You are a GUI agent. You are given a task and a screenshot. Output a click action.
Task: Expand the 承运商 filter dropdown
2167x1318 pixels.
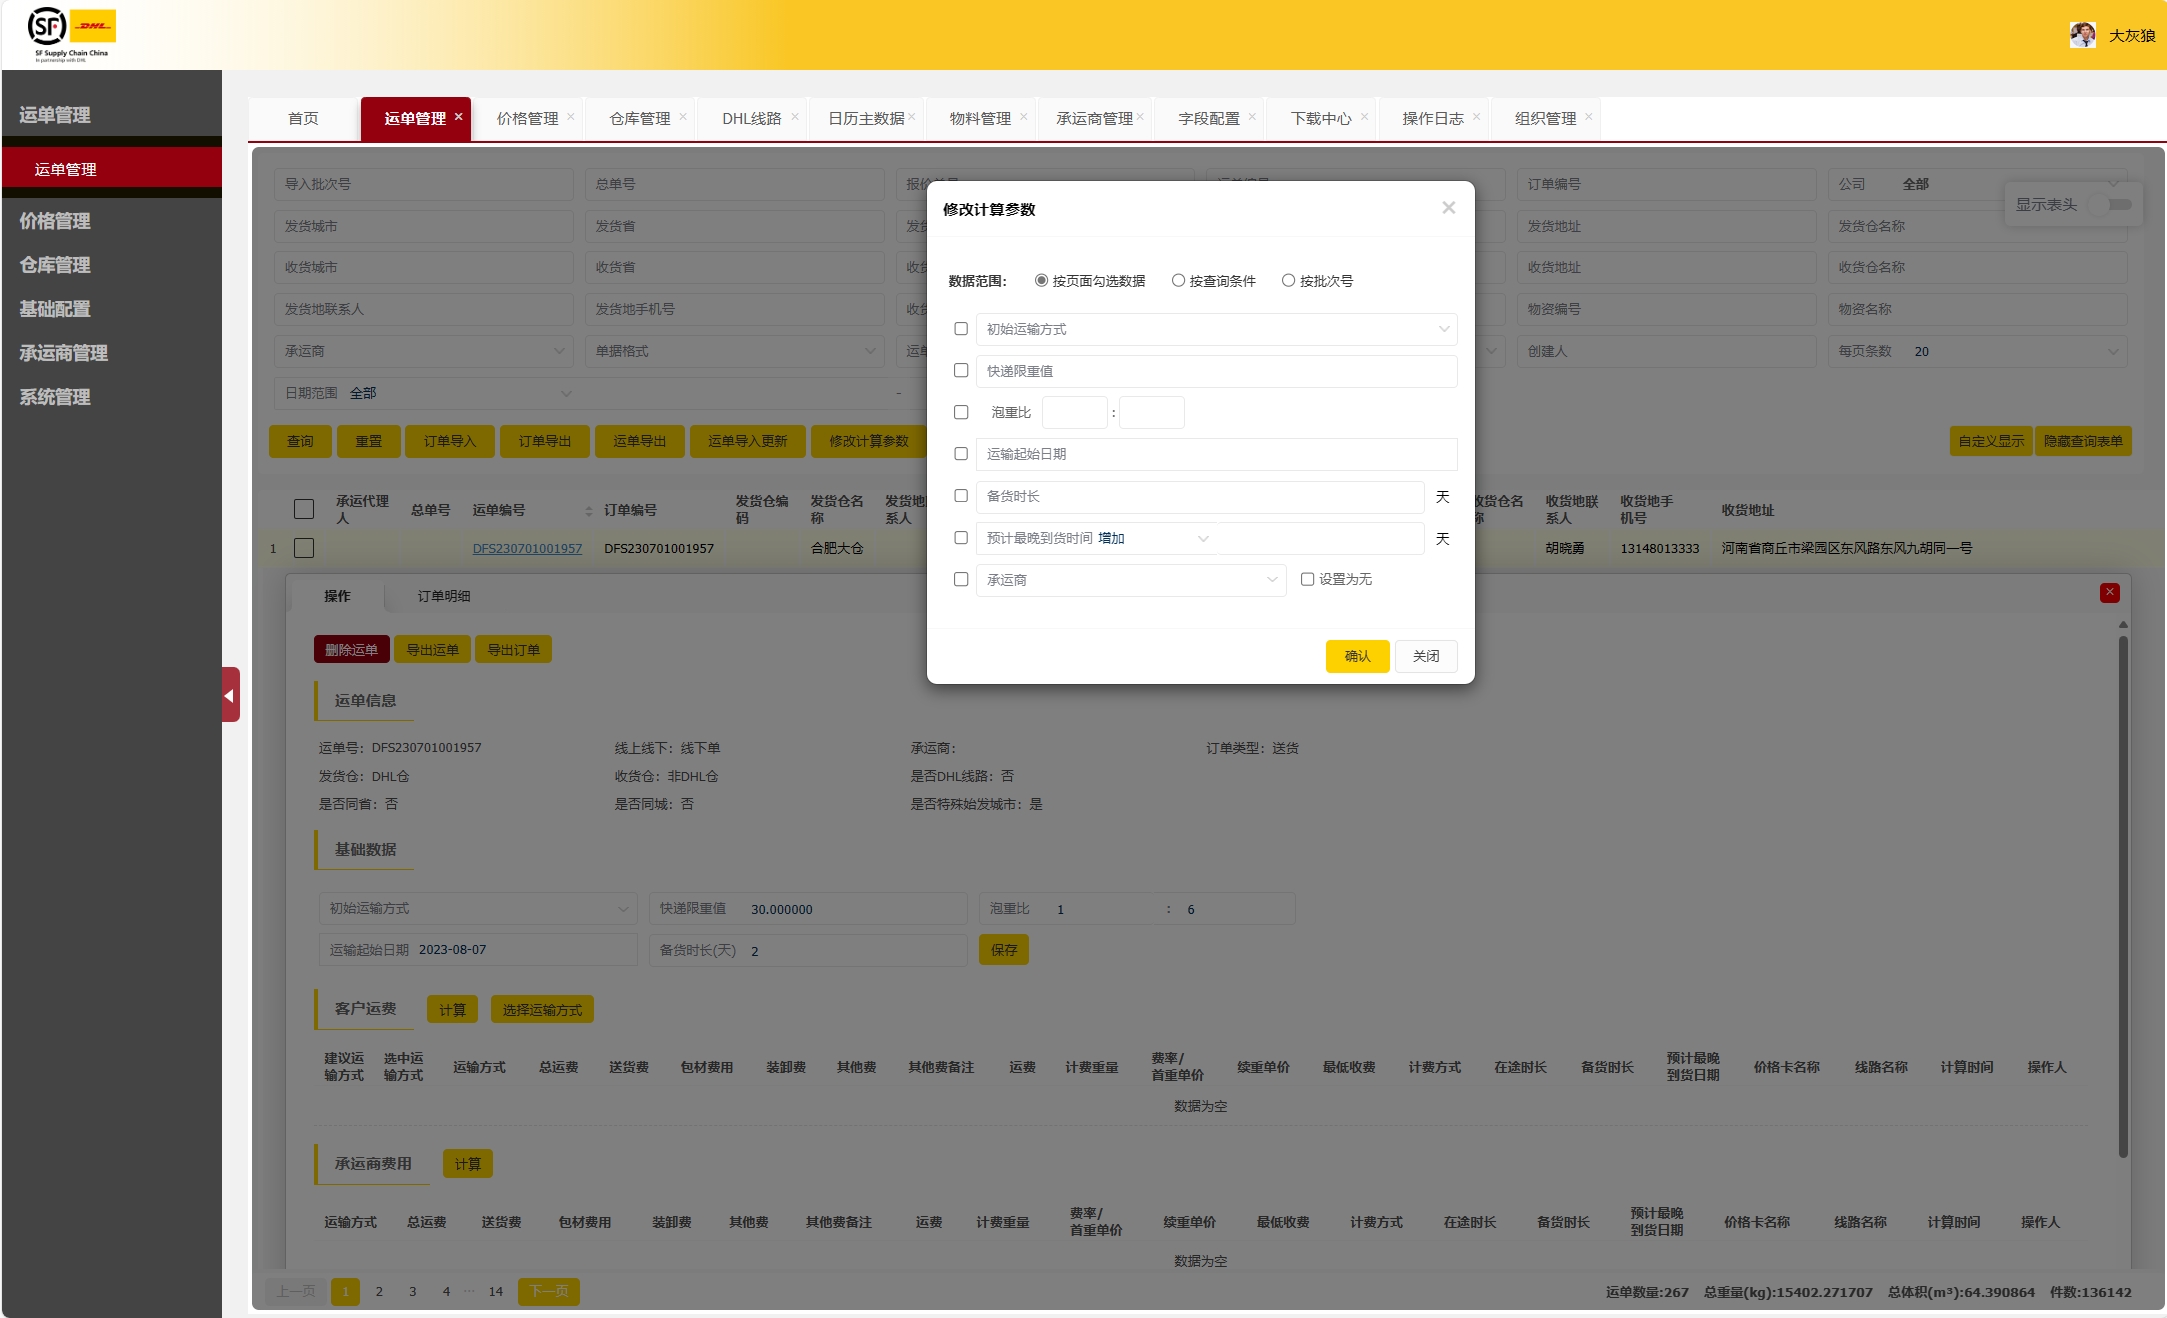(423, 351)
